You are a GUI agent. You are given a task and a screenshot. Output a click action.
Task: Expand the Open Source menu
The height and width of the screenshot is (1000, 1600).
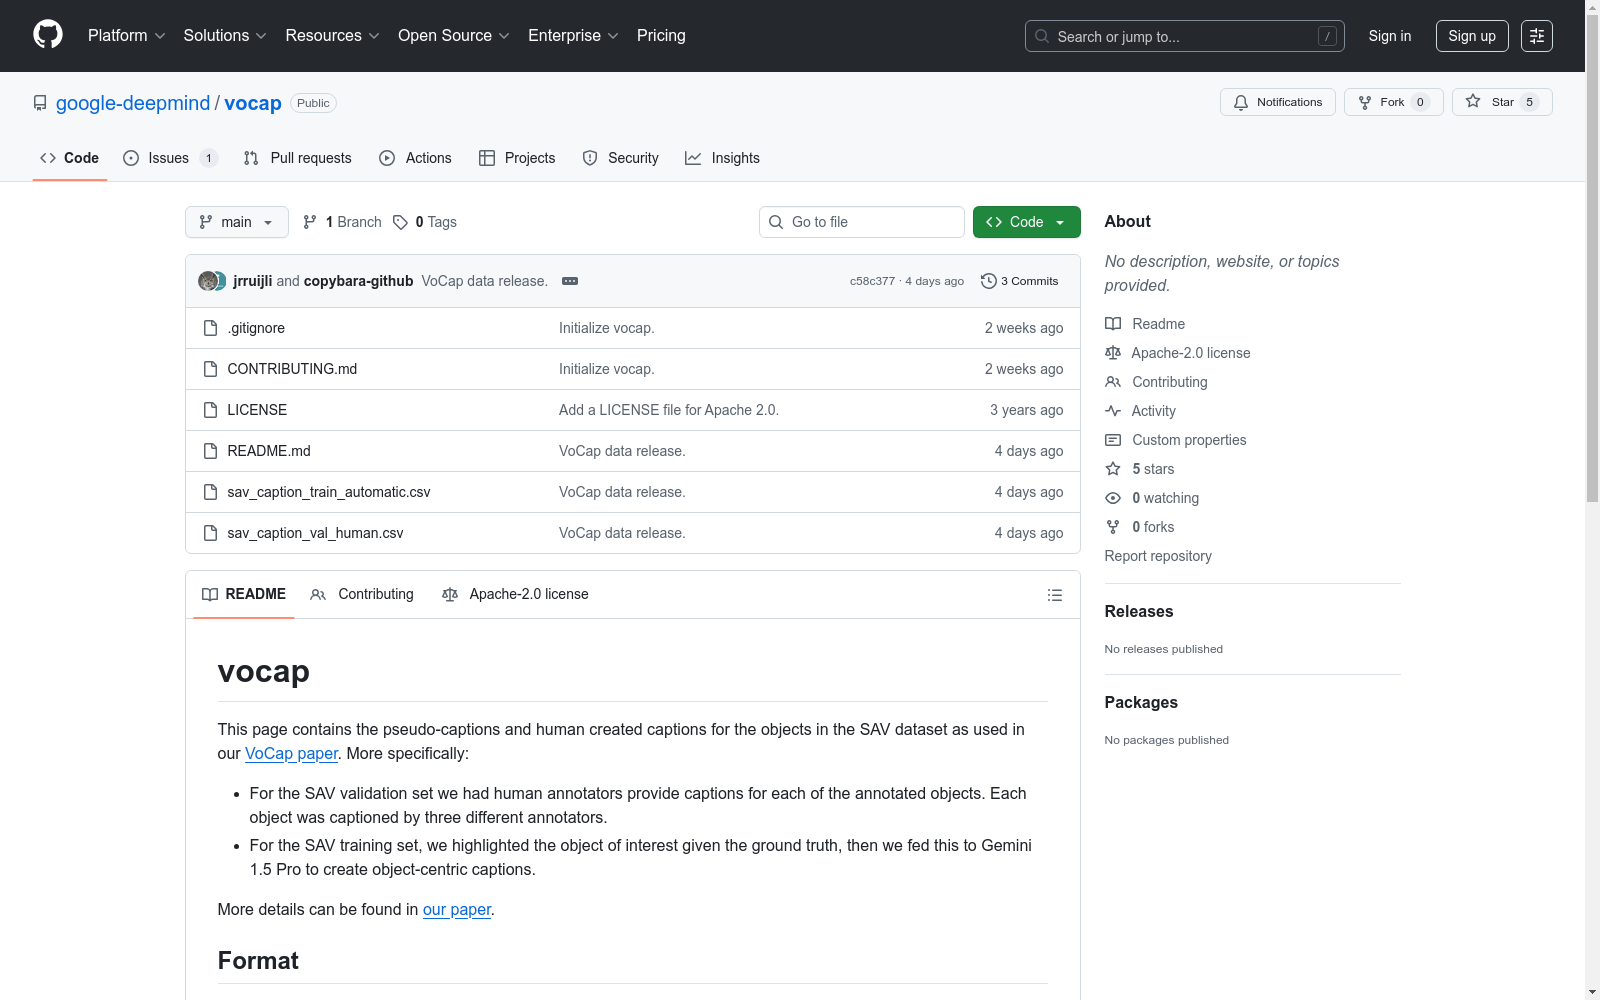(x=454, y=36)
